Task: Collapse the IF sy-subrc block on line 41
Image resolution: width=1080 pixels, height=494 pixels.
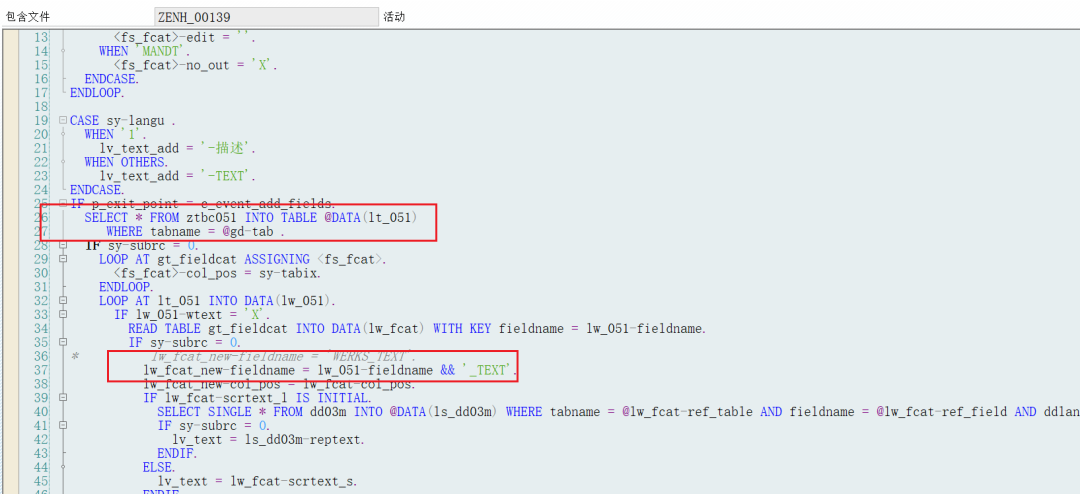Action: (63, 426)
